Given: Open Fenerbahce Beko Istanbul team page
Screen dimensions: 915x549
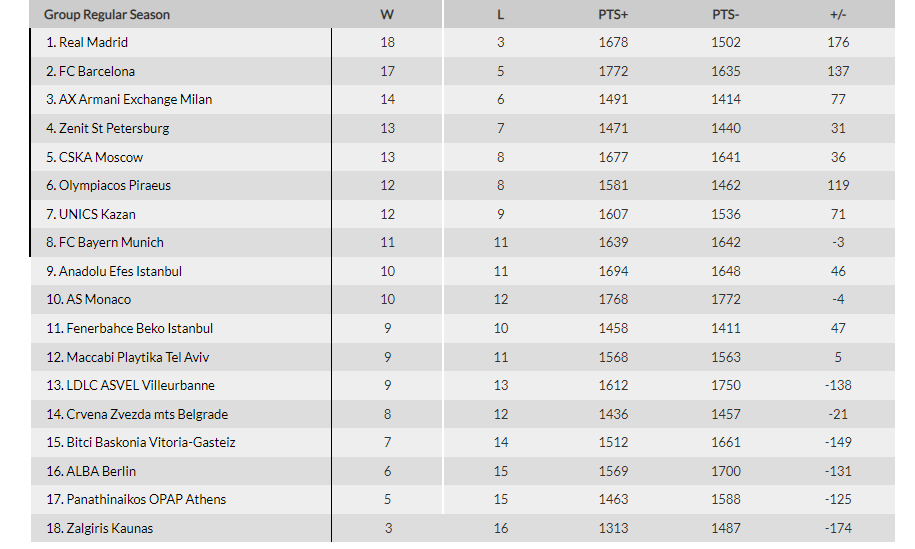Looking at the screenshot, I should [x=139, y=328].
